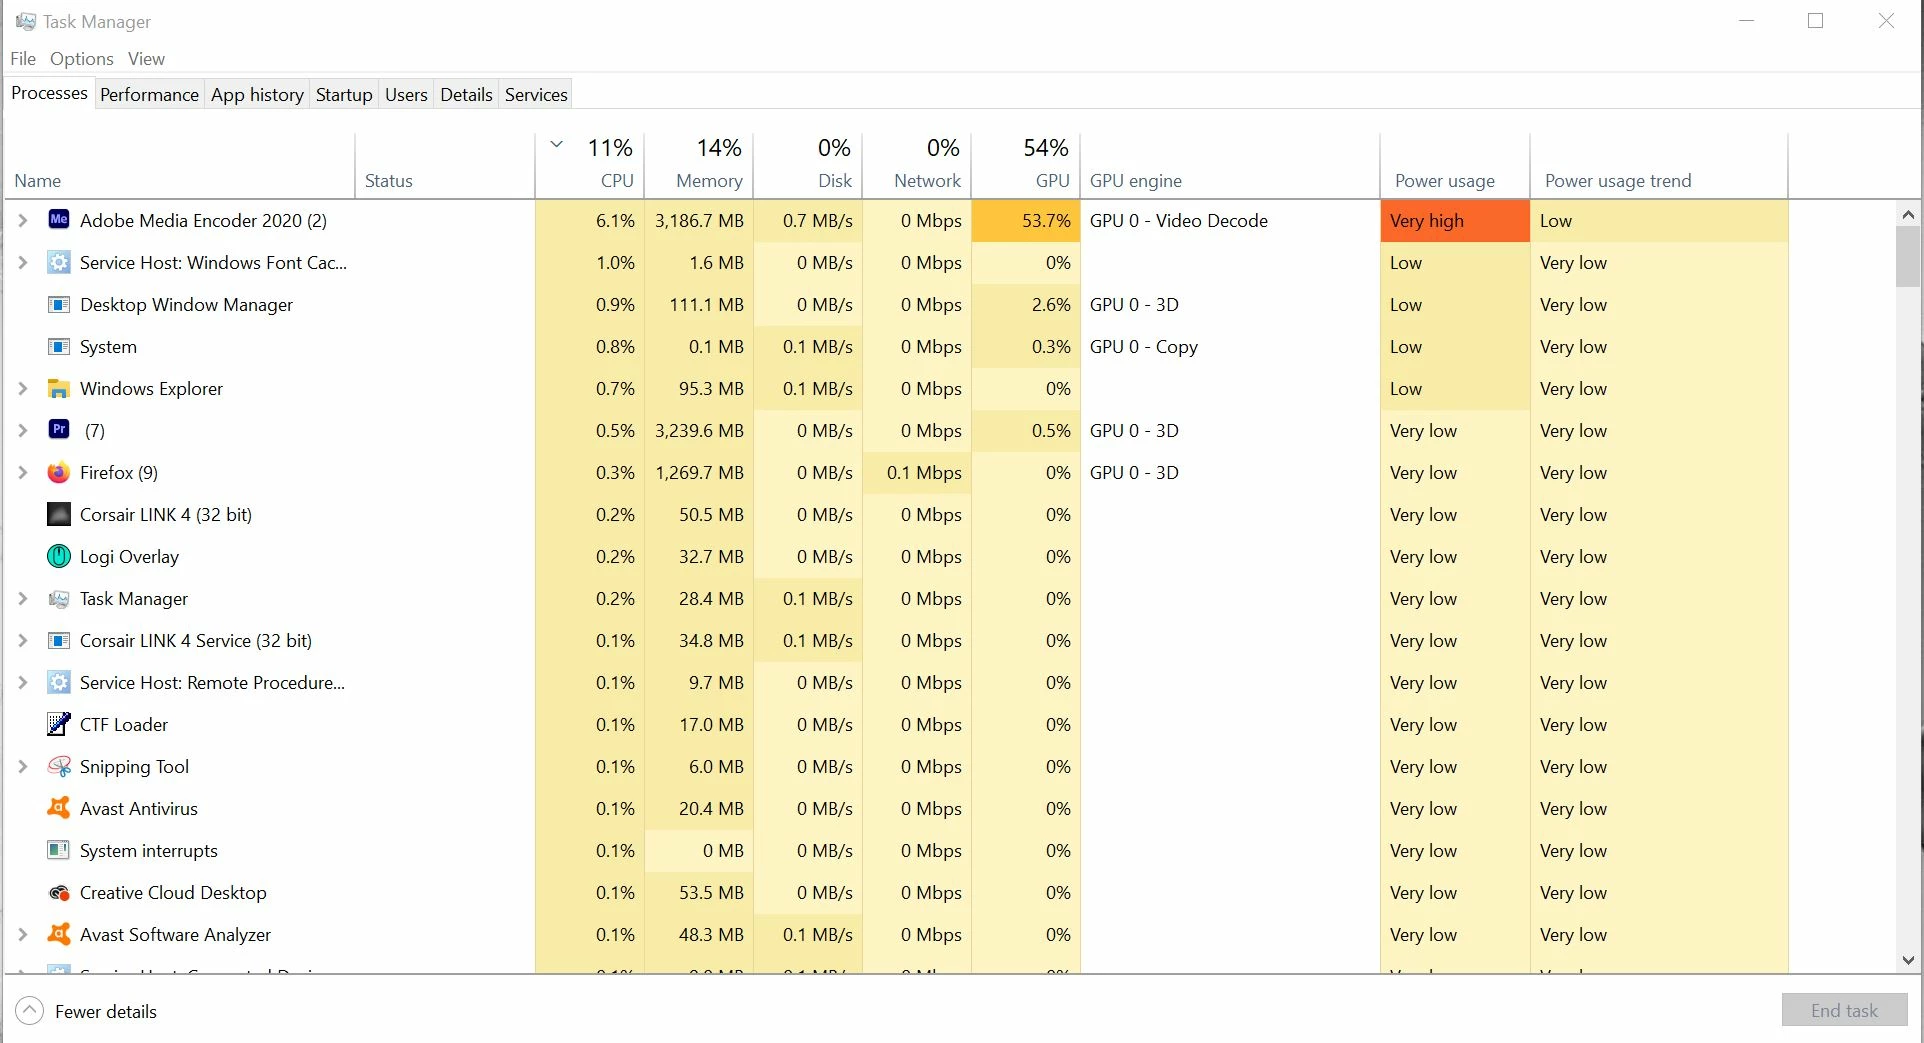
Task: Open the File menu
Action: point(23,59)
